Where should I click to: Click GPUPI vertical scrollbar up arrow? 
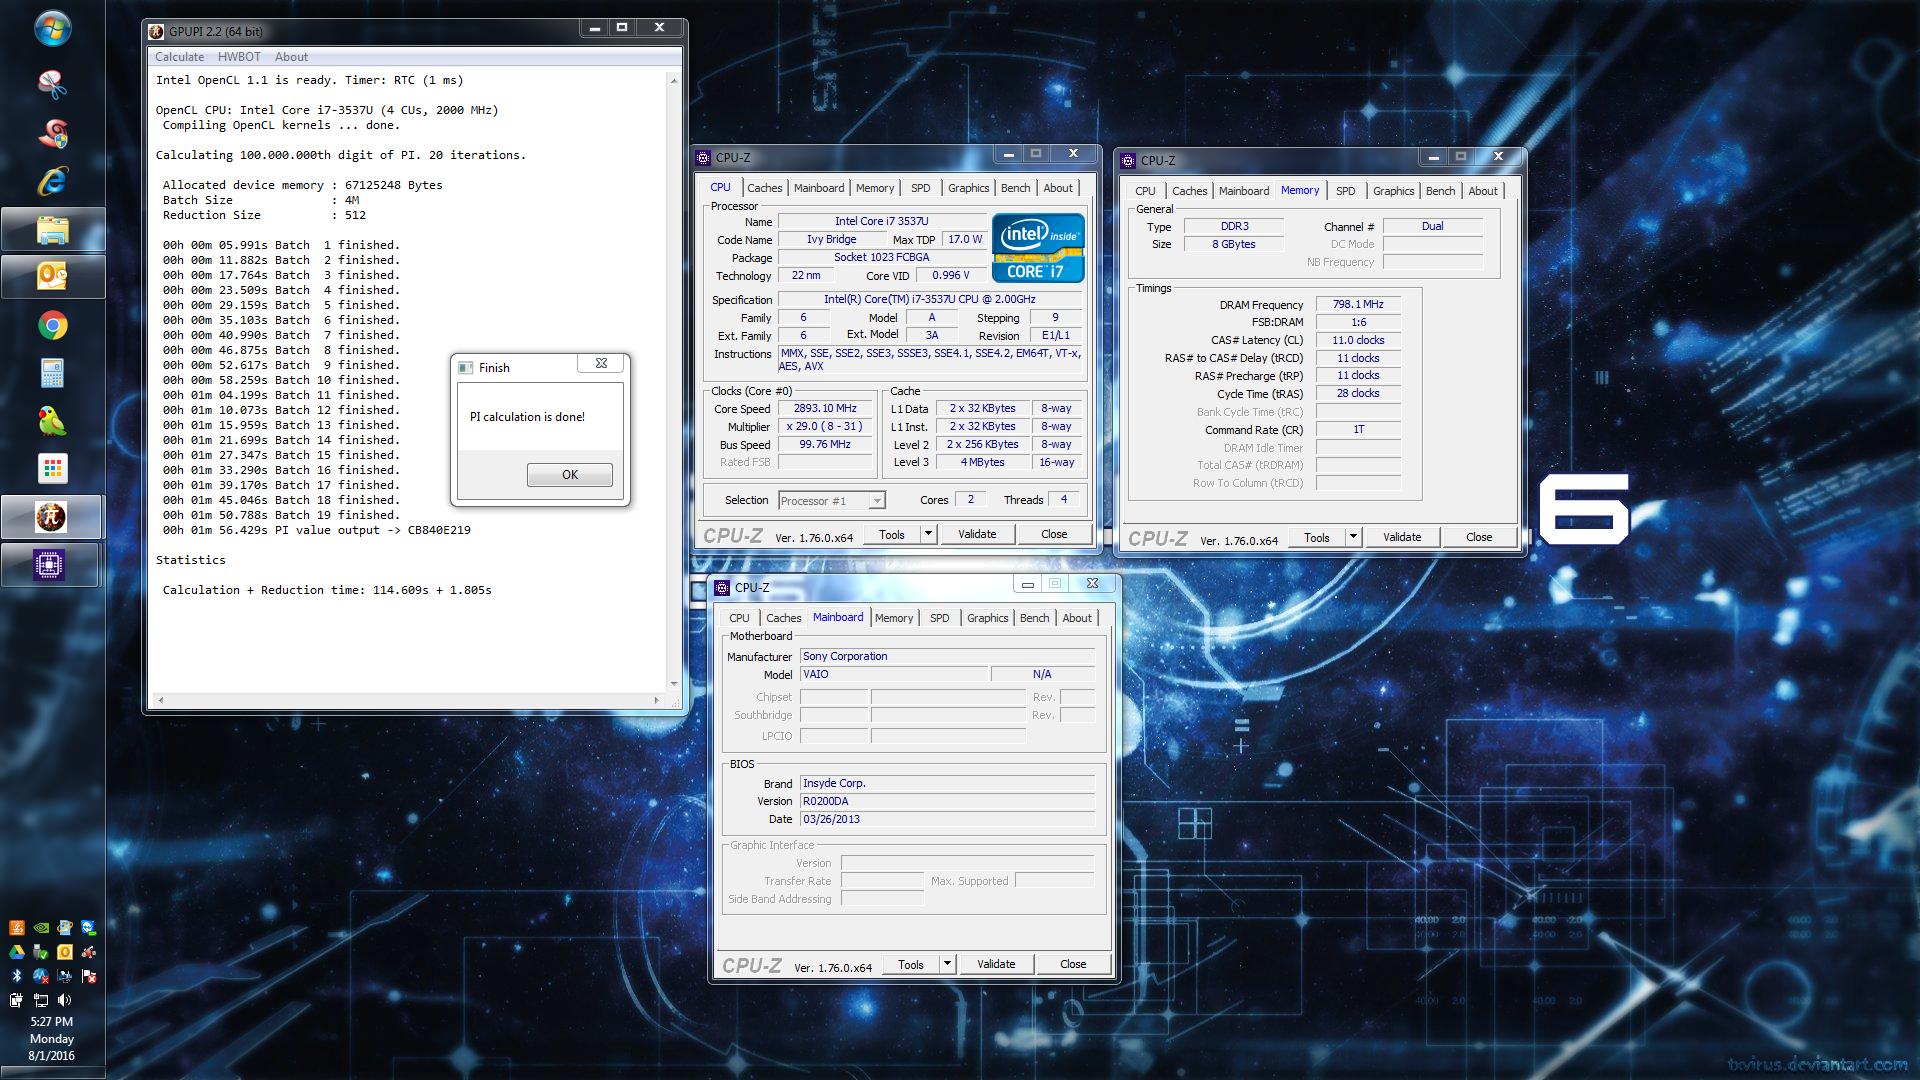pos(674,81)
